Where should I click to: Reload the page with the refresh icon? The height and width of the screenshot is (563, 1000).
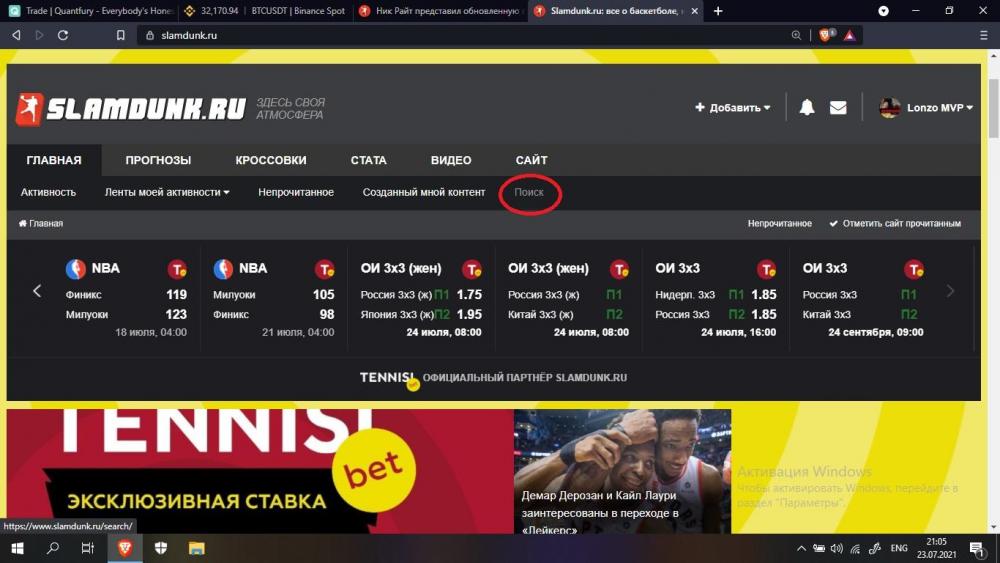click(x=62, y=35)
